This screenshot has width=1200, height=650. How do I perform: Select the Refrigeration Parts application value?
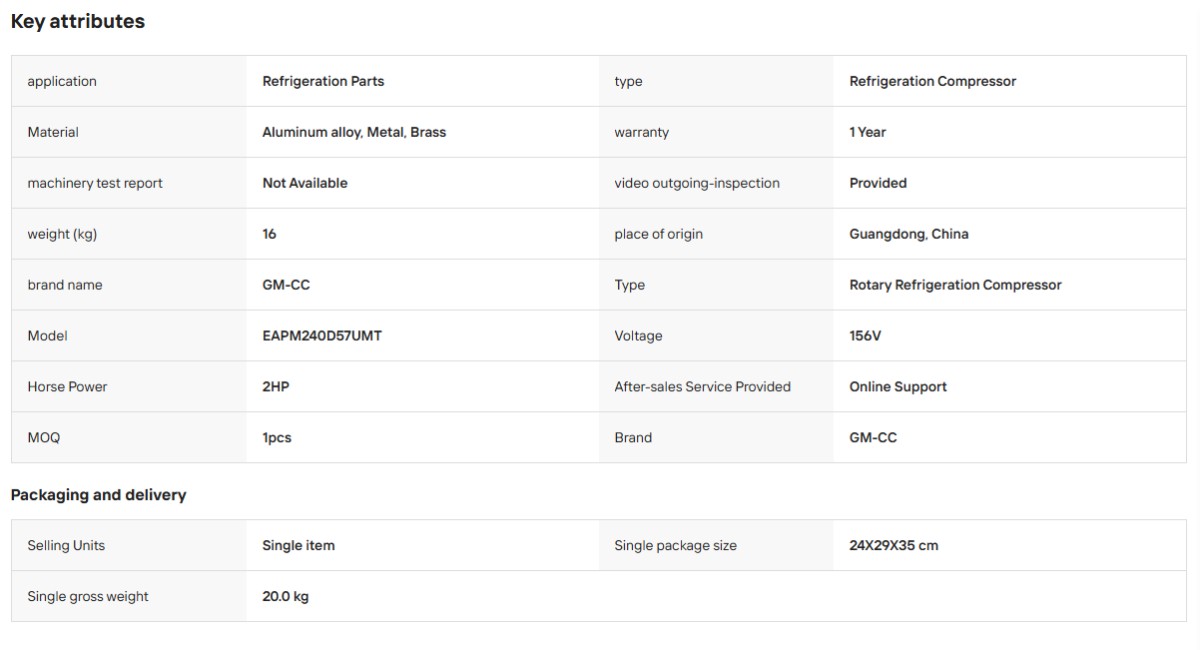tap(323, 81)
